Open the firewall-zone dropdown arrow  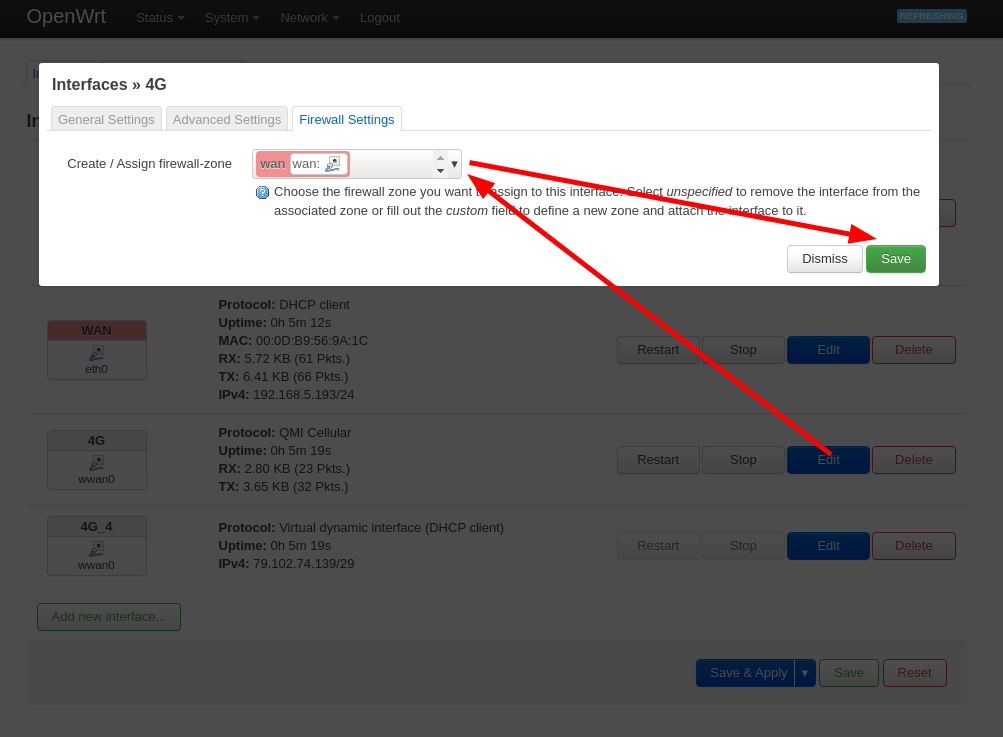coord(454,164)
